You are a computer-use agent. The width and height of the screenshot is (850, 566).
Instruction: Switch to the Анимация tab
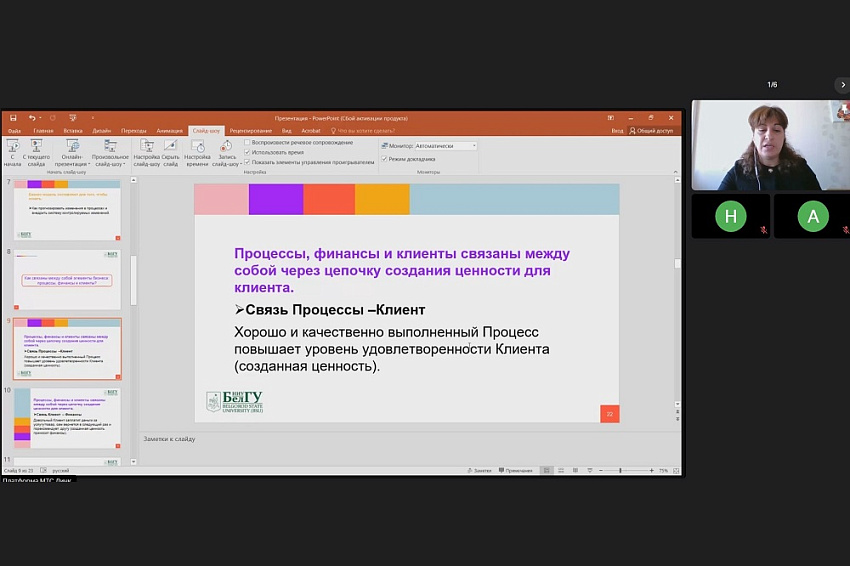tap(170, 130)
